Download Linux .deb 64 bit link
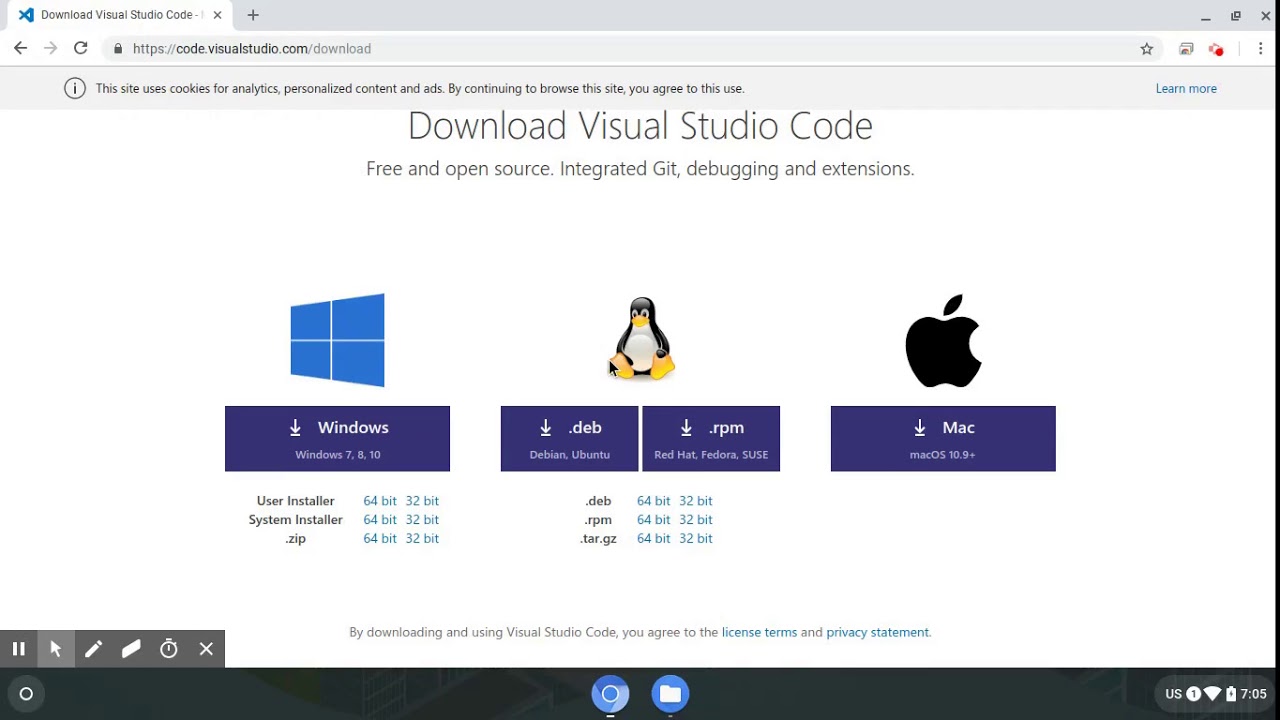The height and width of the screenshot is (720, 1280). pos(654,501)
